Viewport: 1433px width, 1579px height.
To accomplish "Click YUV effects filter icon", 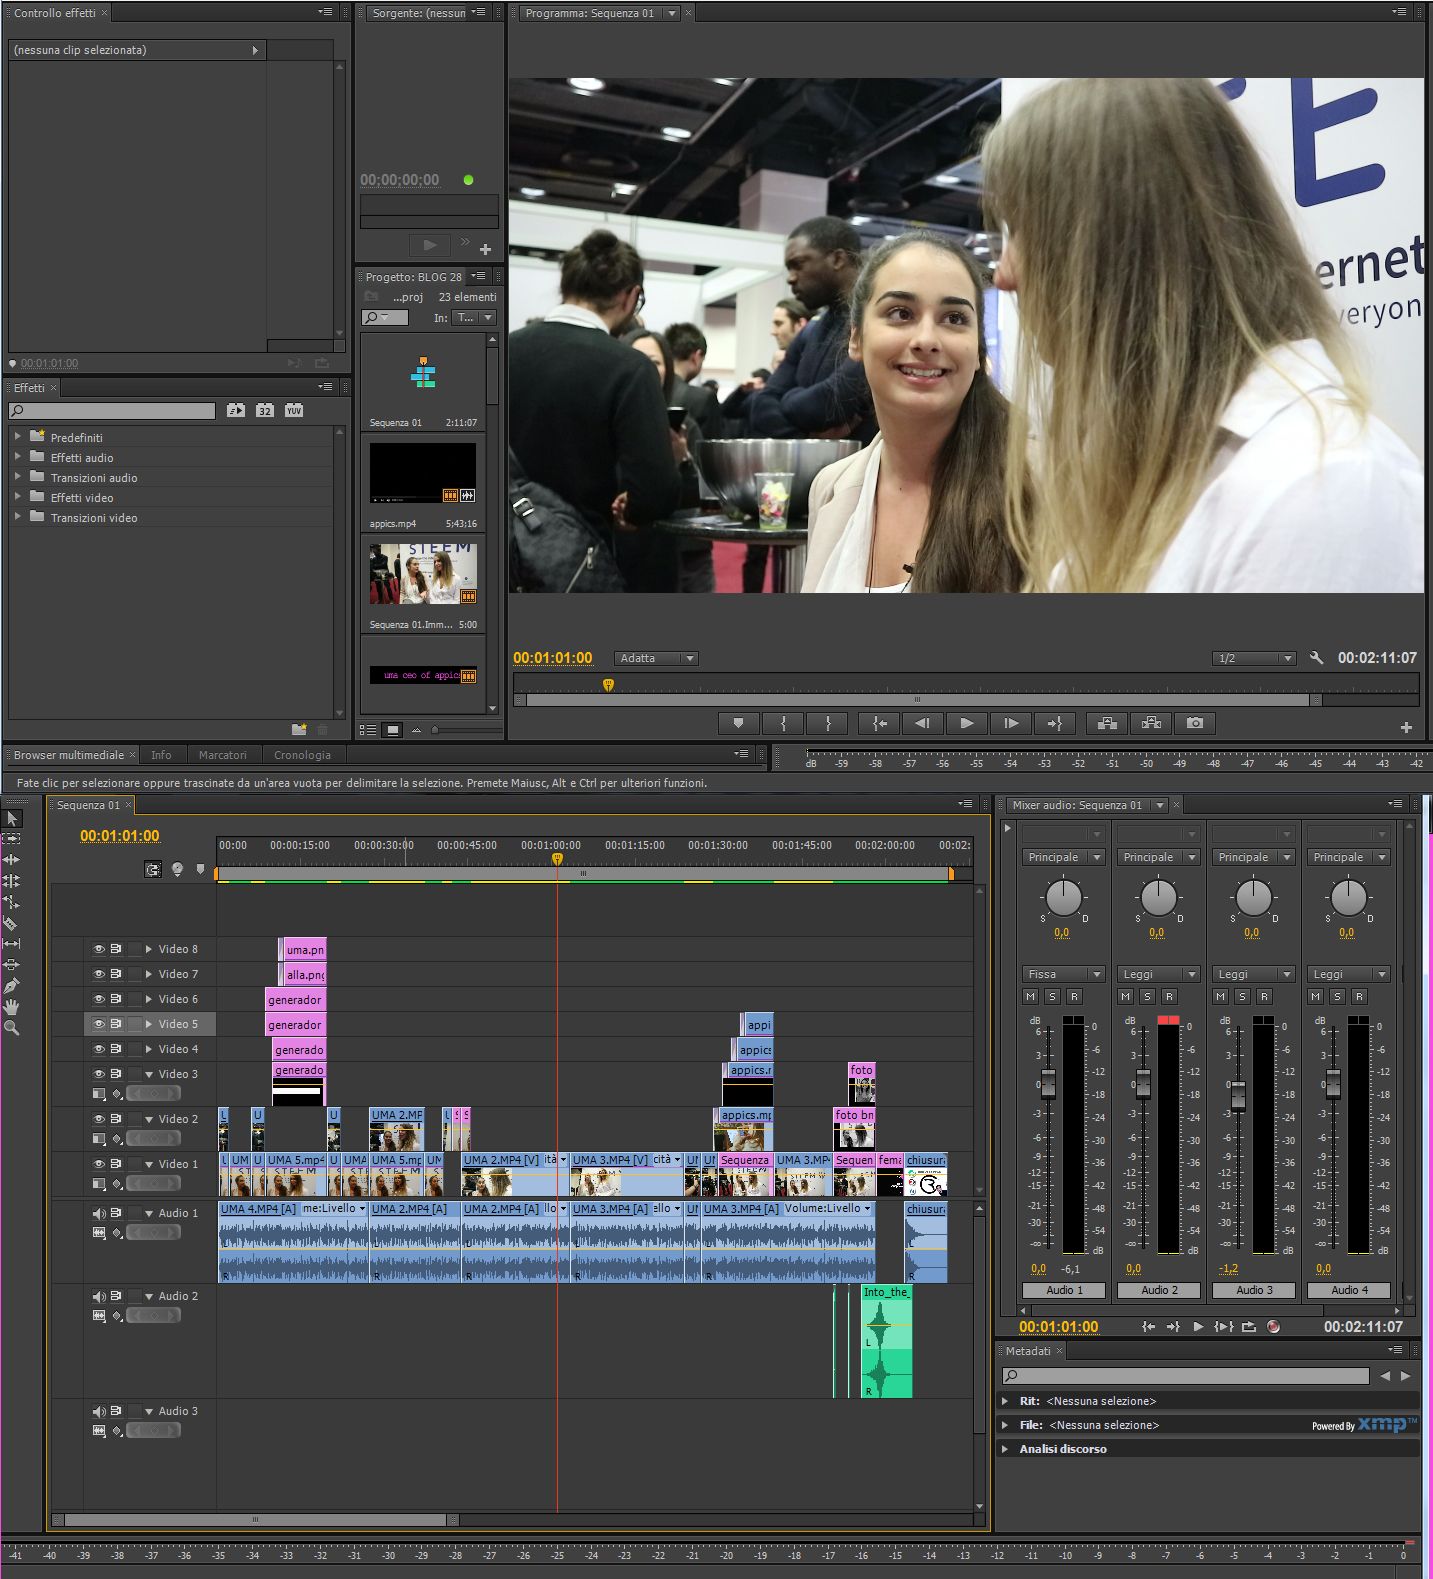I will [x=293, y=410].
